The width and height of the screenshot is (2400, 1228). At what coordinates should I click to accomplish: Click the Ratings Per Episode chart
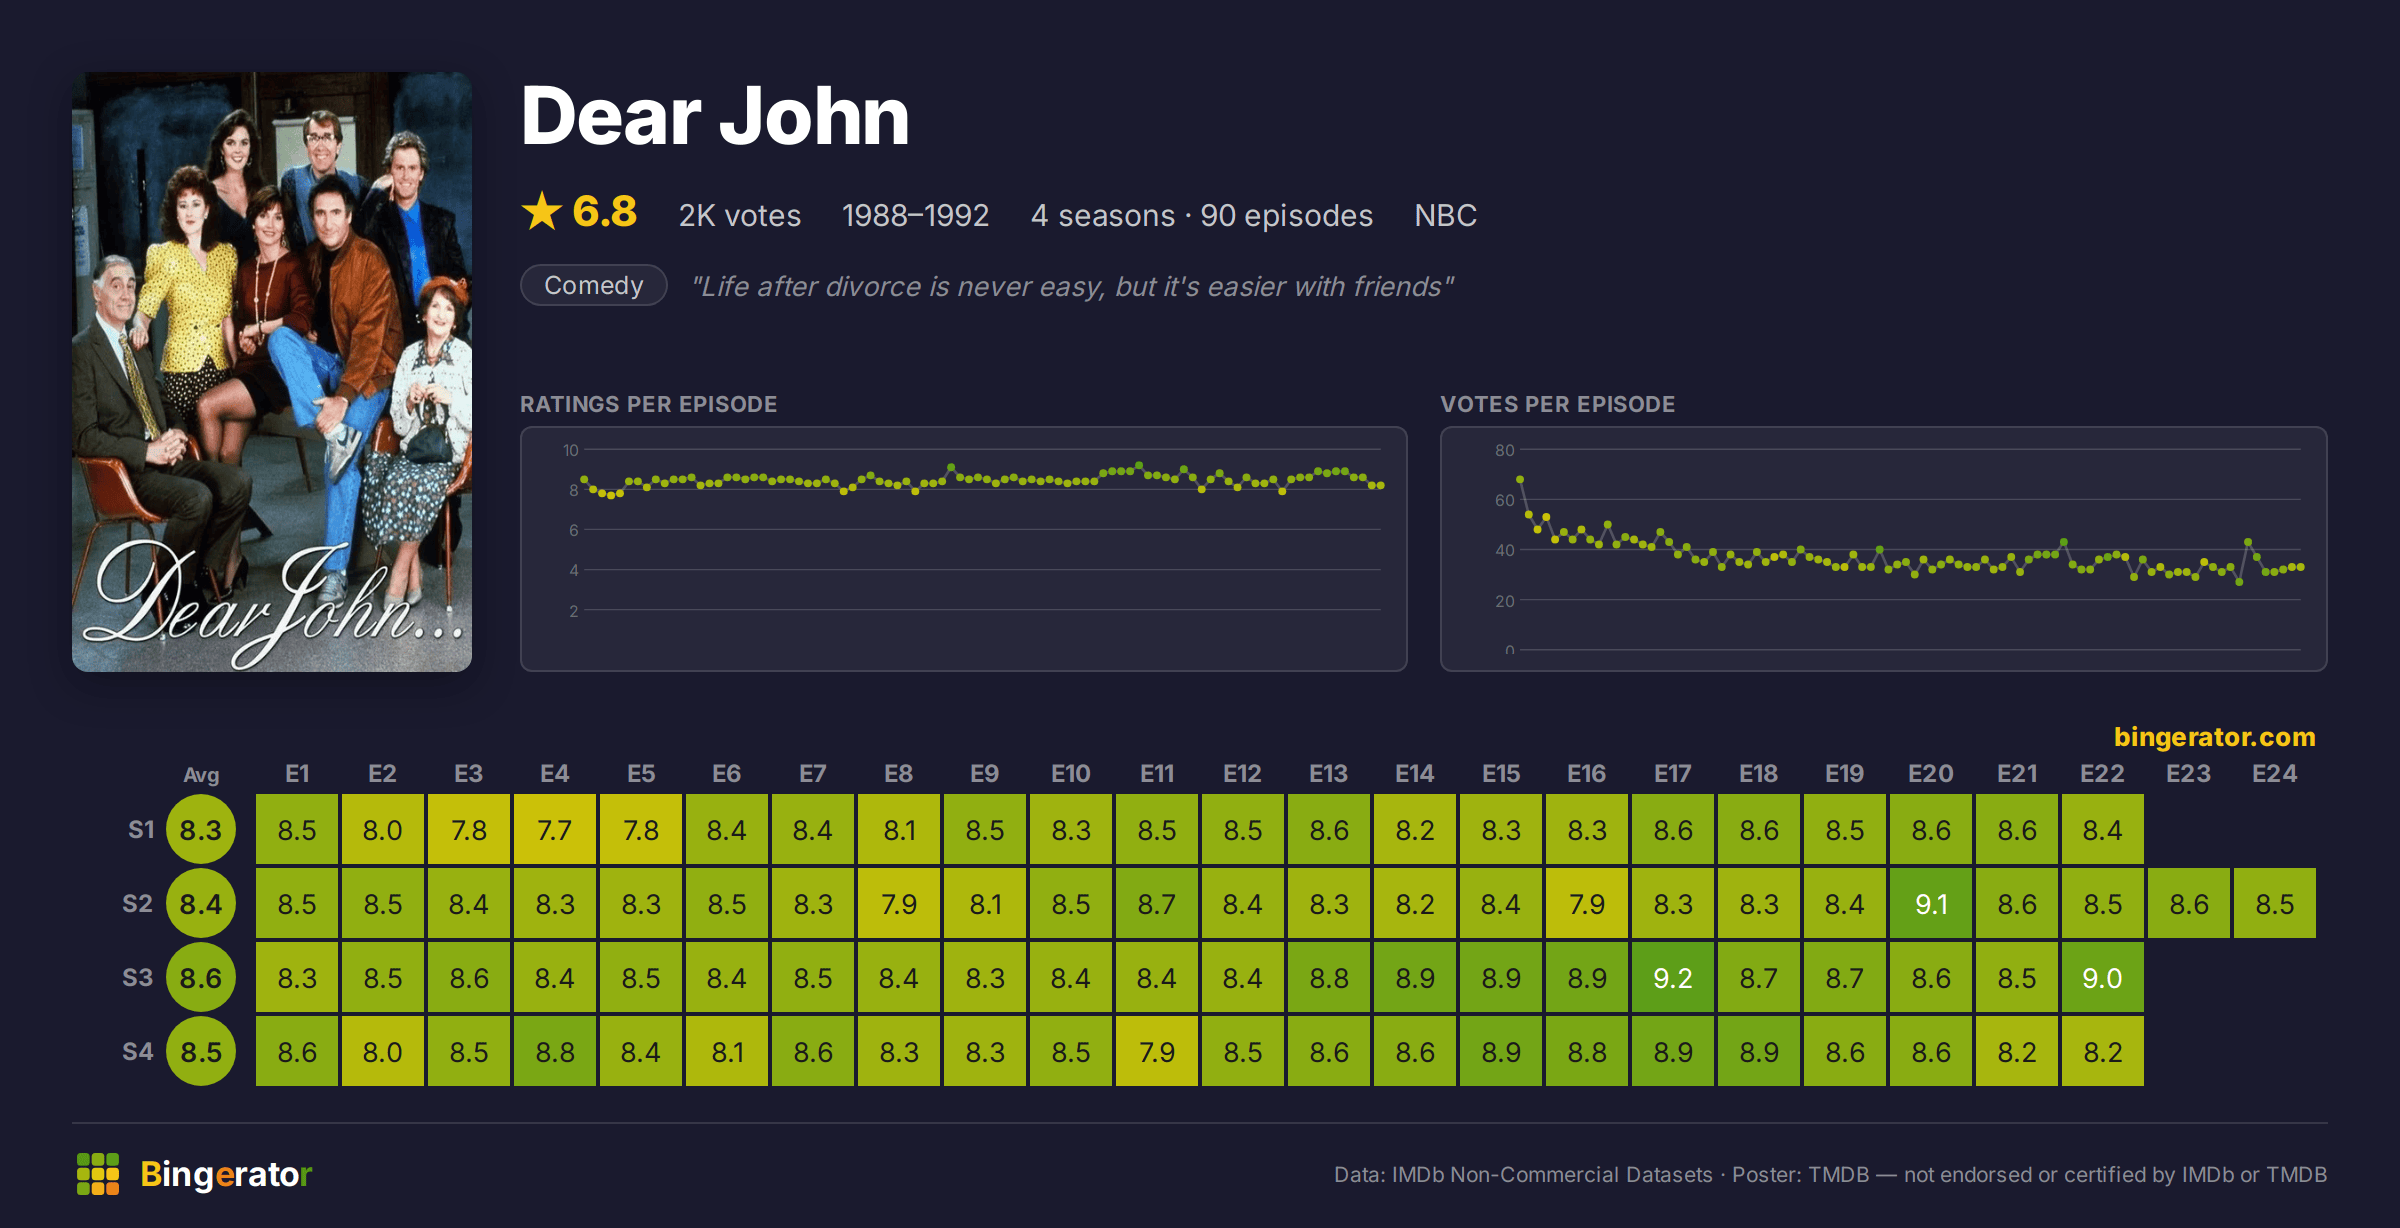click(964, 549)
